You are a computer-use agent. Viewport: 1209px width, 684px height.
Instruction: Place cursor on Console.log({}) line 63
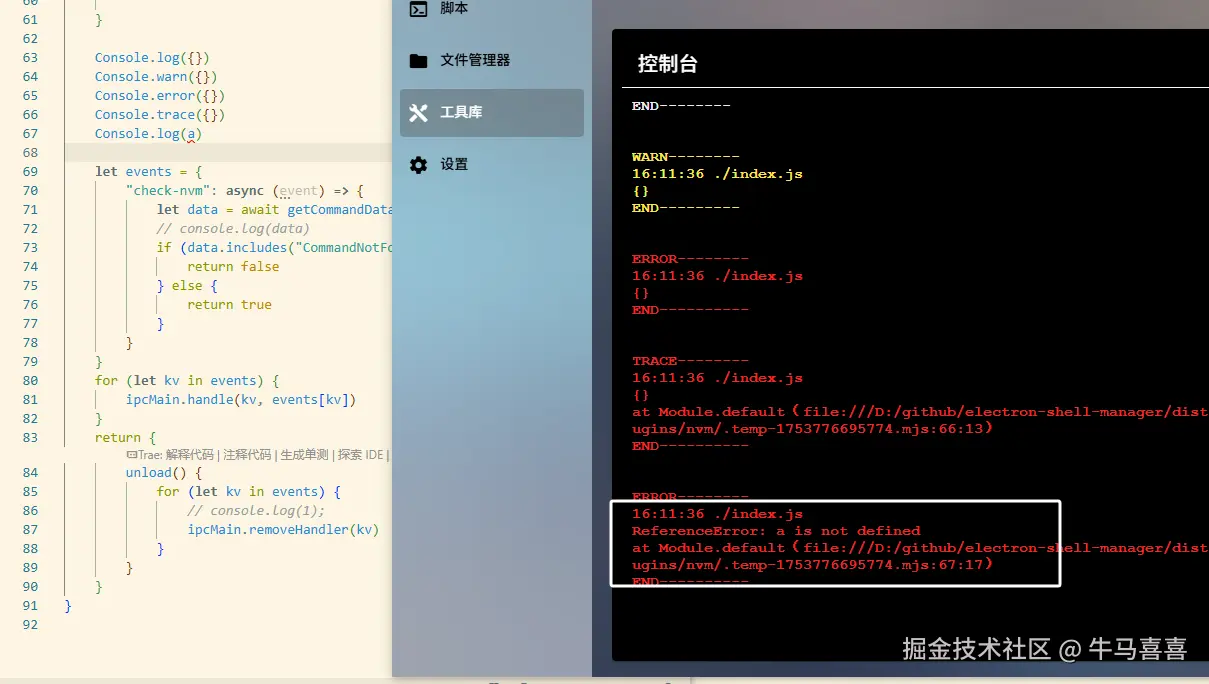coord(152,57)
